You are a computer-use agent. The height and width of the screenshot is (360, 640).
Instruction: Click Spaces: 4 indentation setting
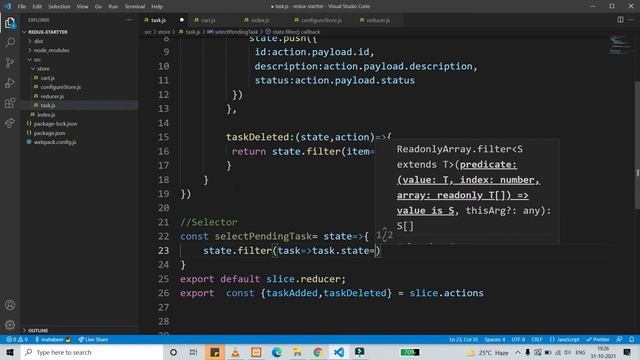point(495,339)
